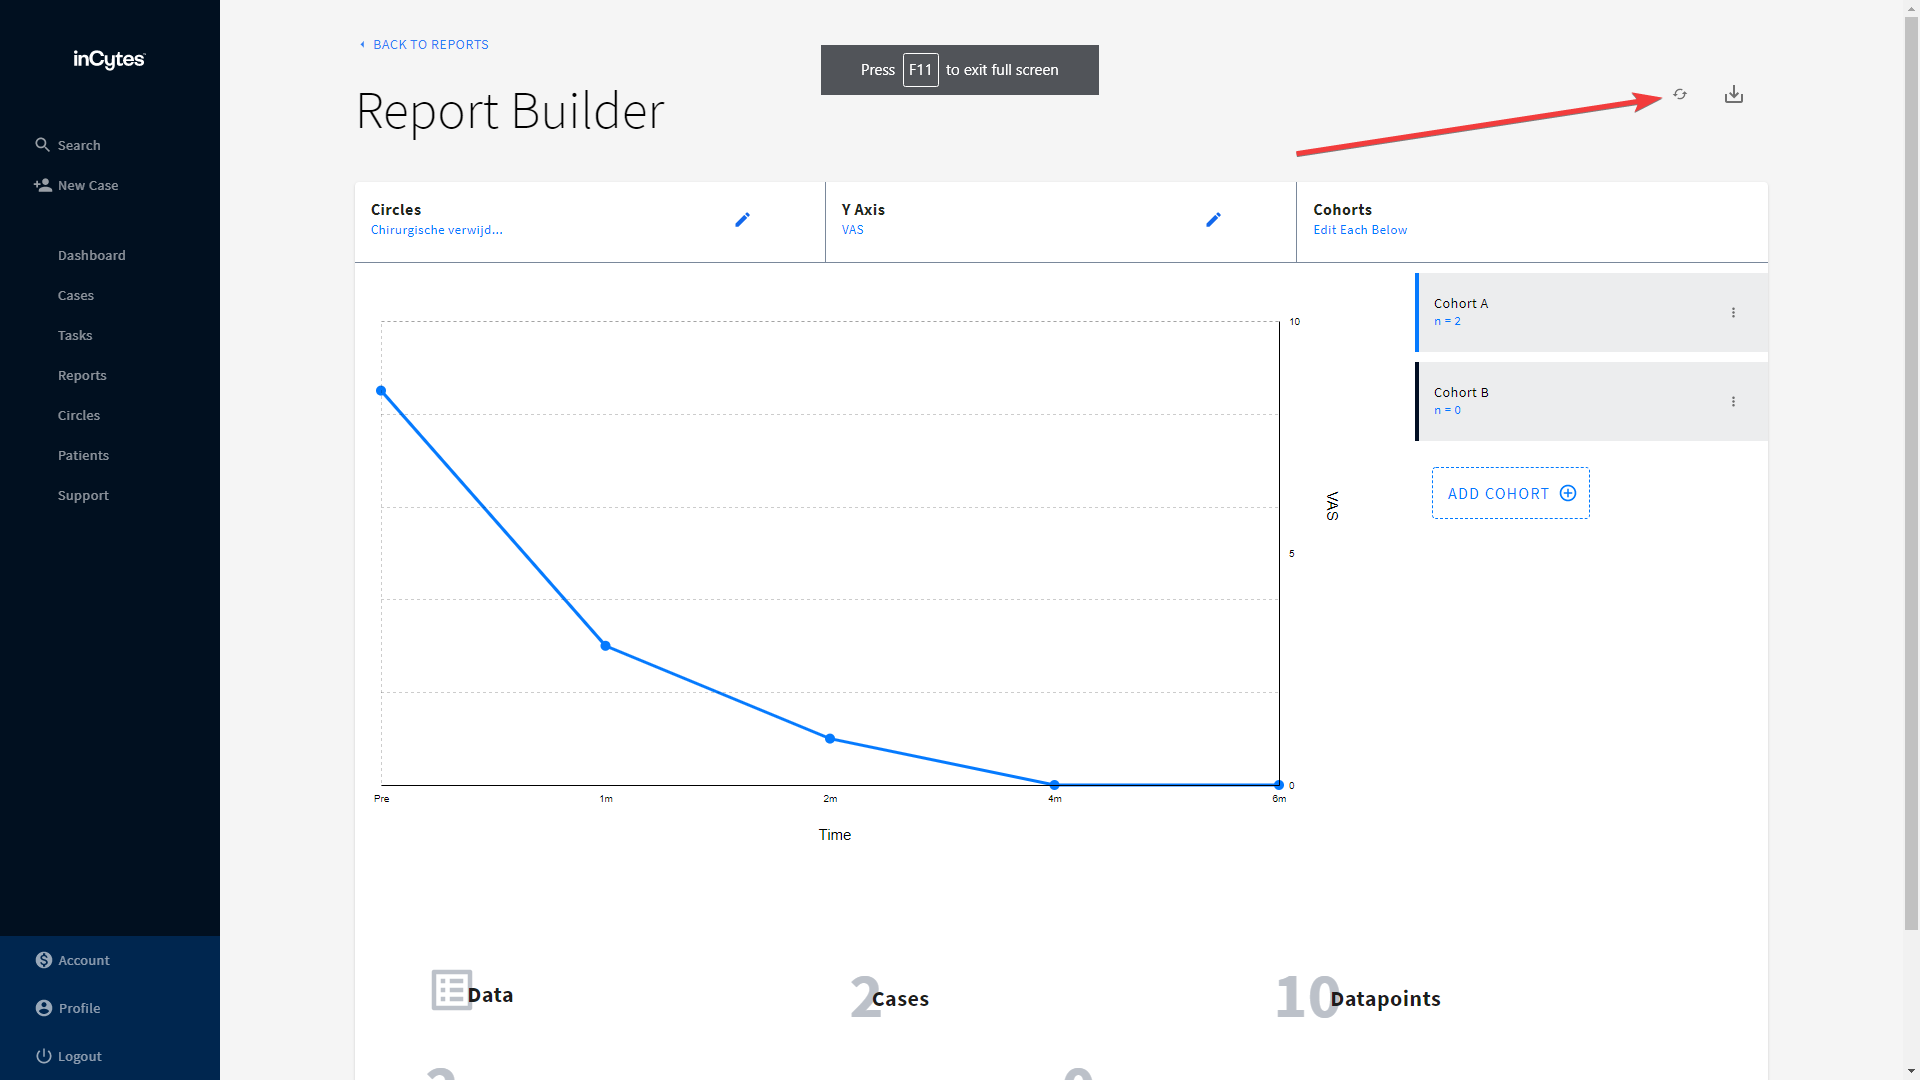Click the Logout power icon
This screenshot has height=1080, width=1920.
[x=44, y=1056]
